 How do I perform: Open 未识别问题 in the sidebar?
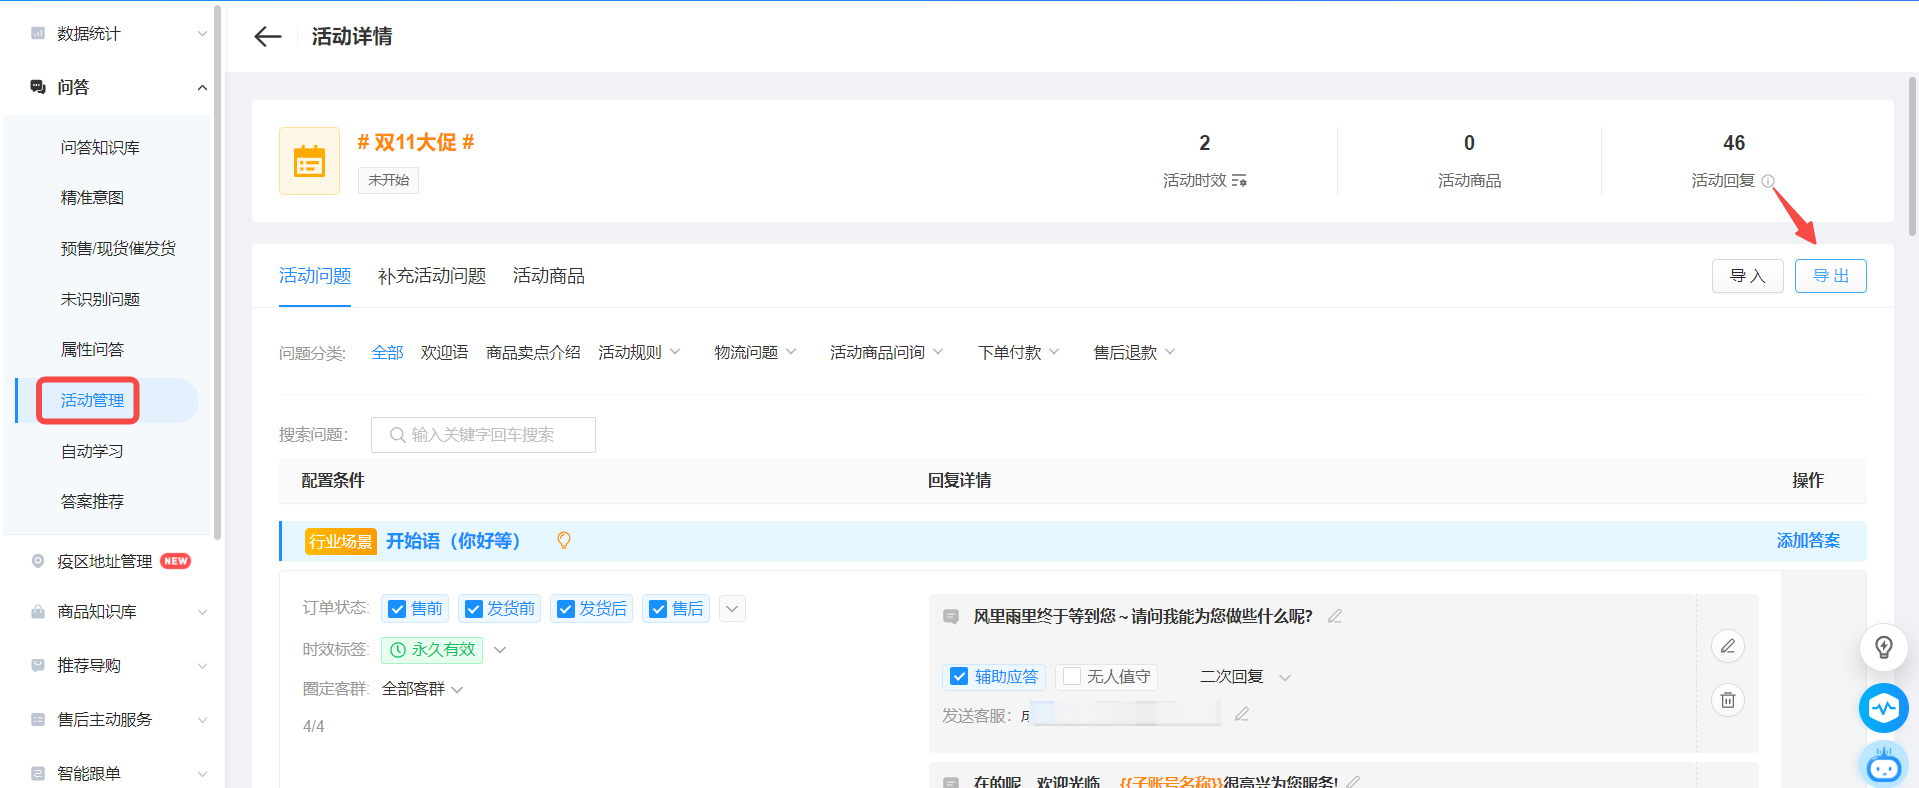100,299
